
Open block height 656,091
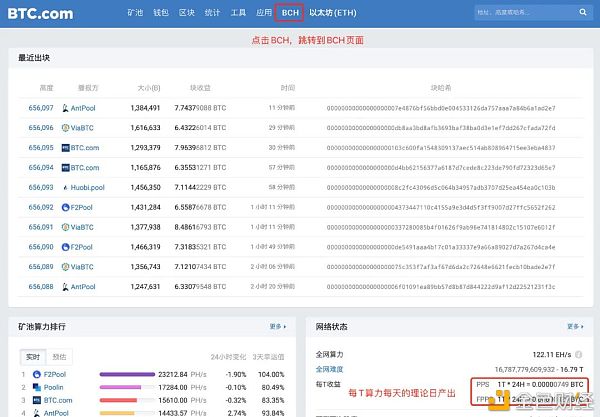click(41, 227)
